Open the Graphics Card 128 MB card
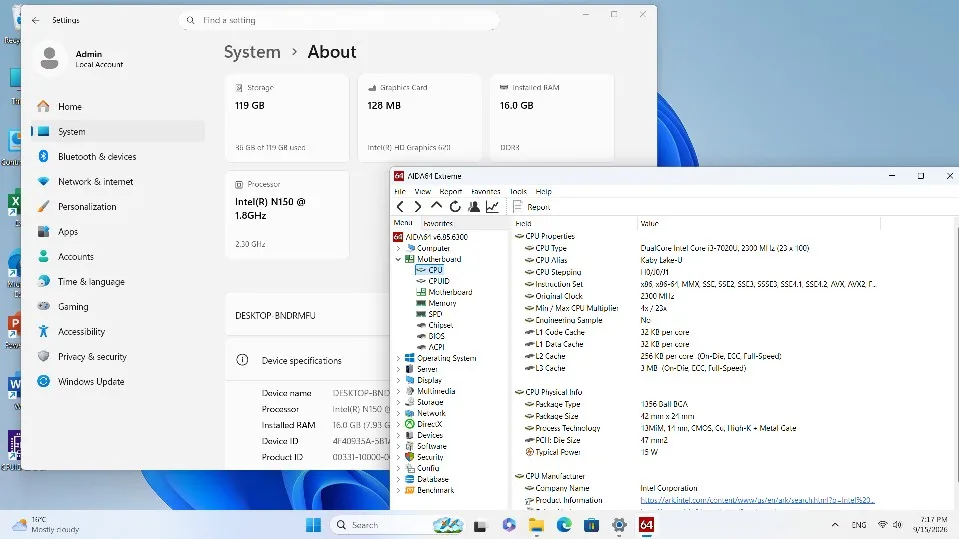This screenshot has height=539, width=959. [420, 117]
